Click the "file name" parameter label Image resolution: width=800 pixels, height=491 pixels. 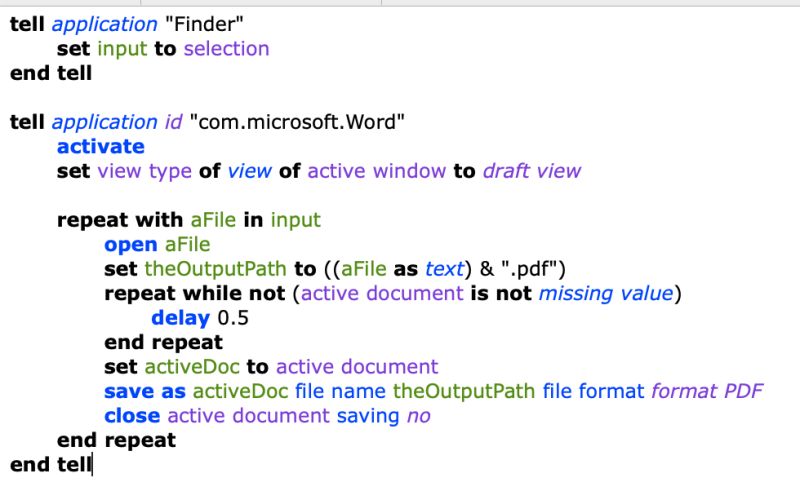[340, 391]
